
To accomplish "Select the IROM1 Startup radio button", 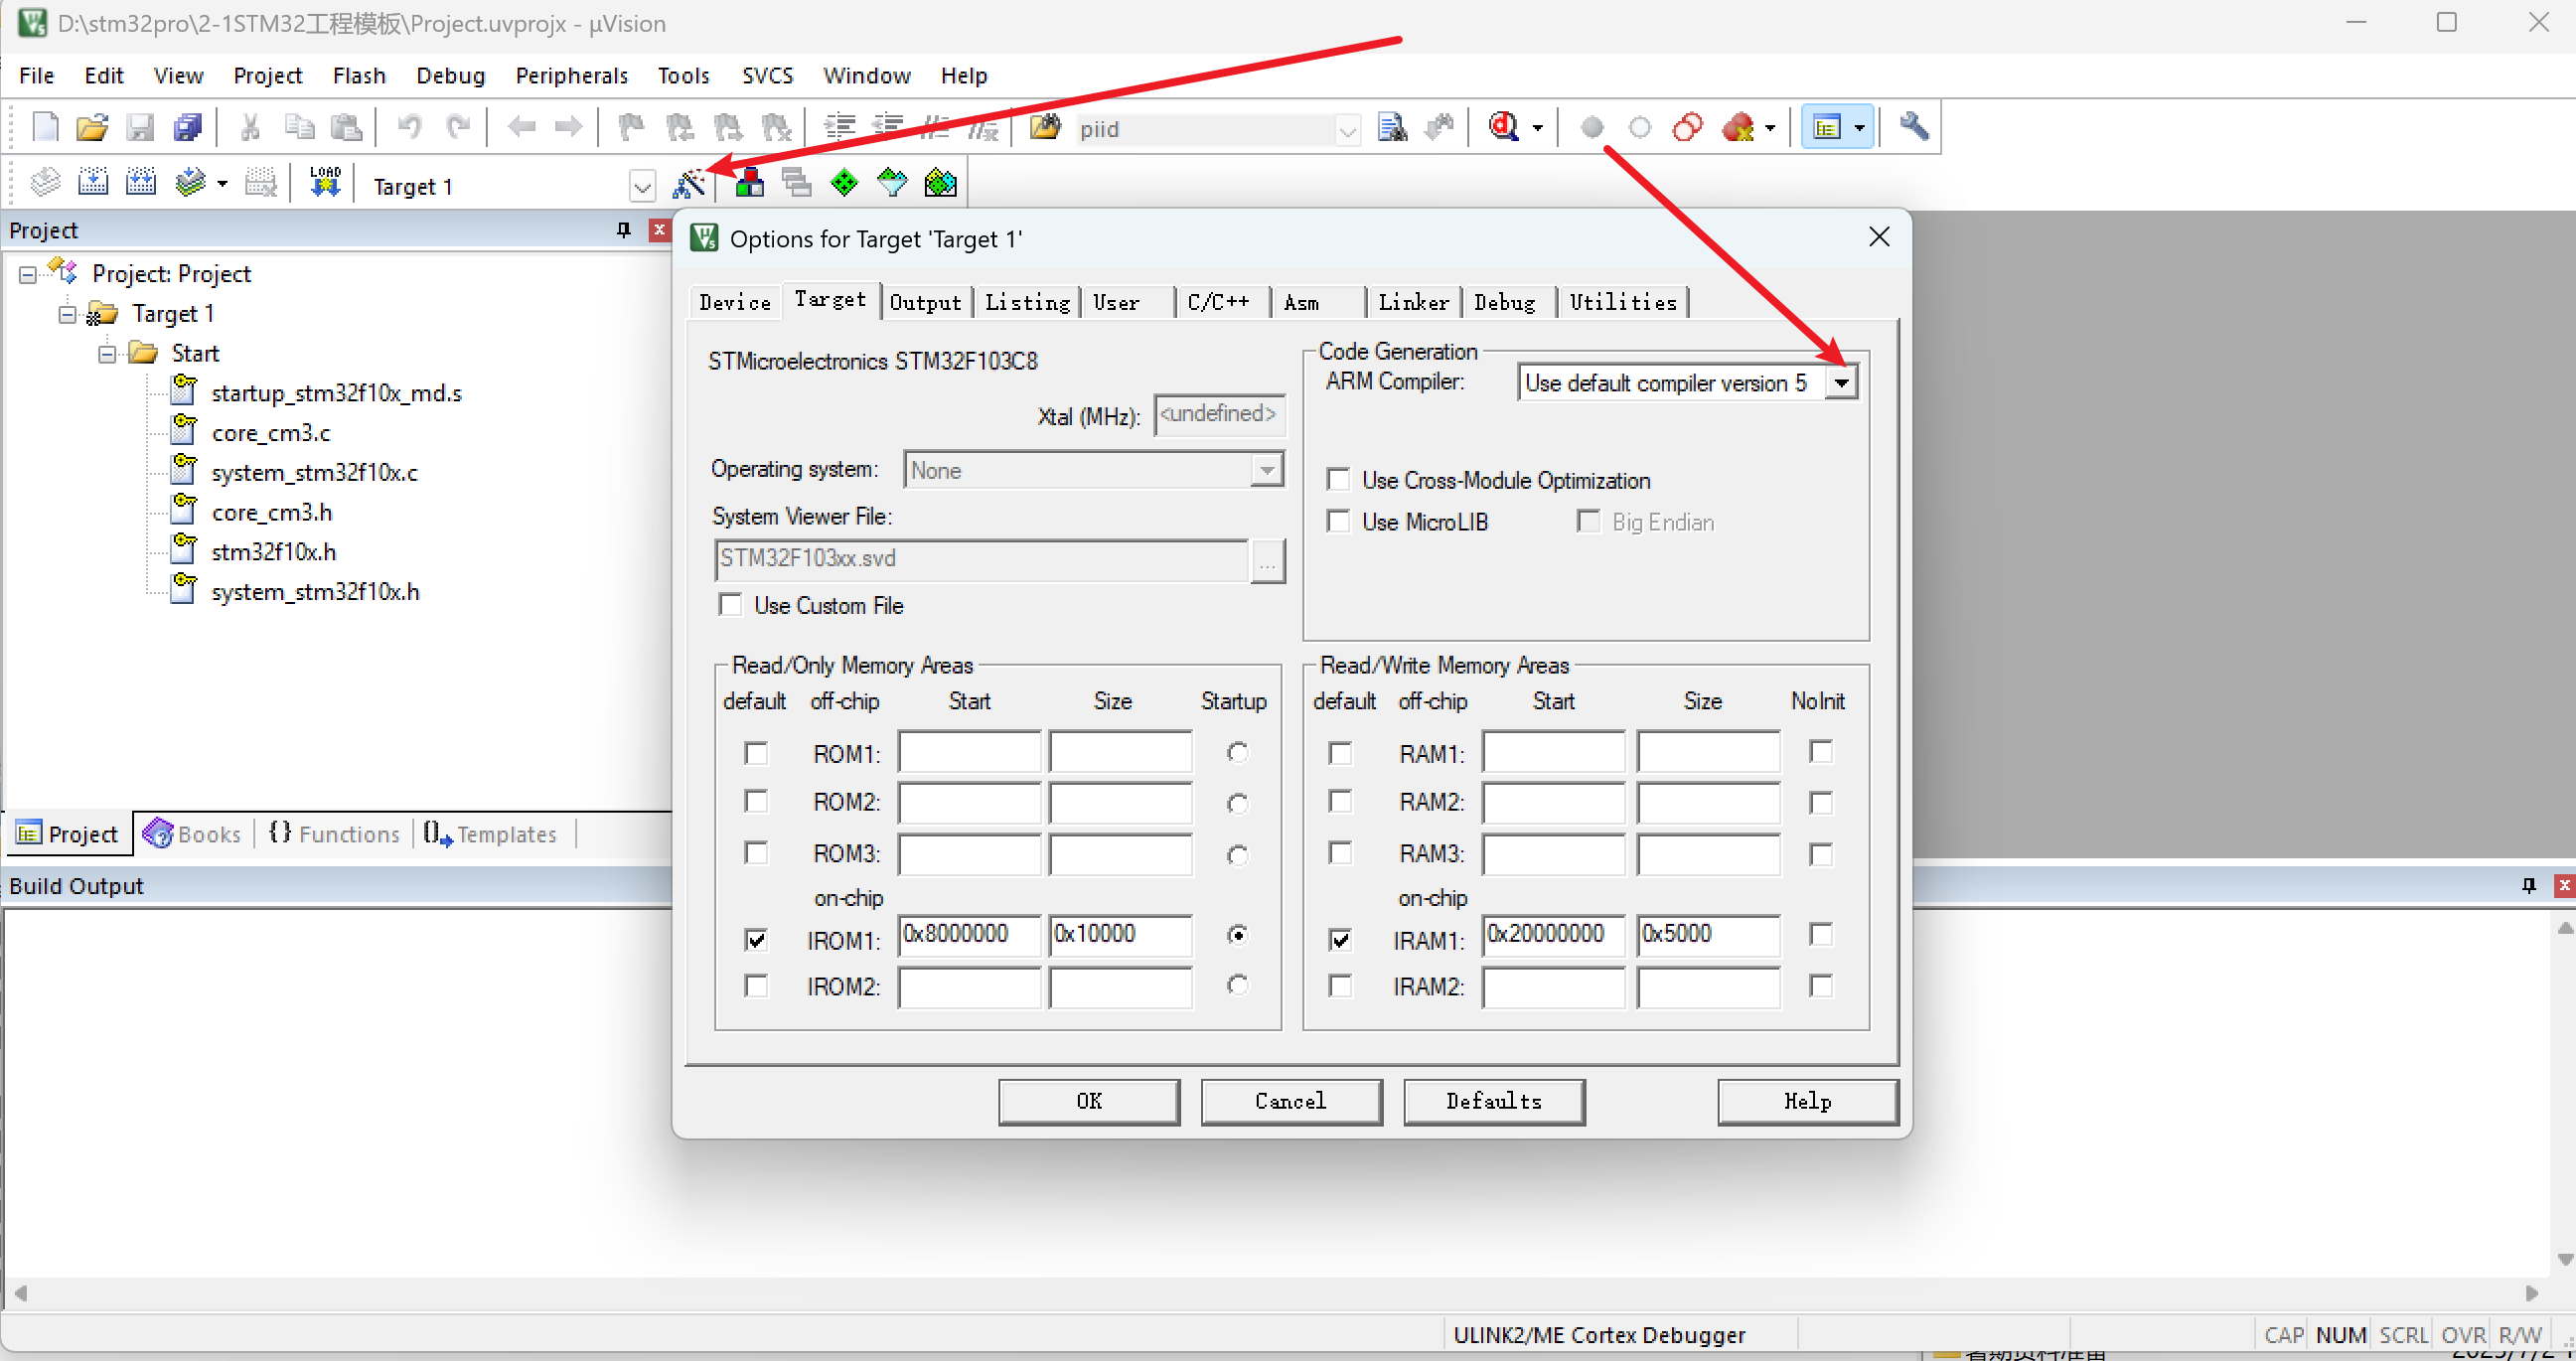I will pyautogui.click(x=1238, y=935).
